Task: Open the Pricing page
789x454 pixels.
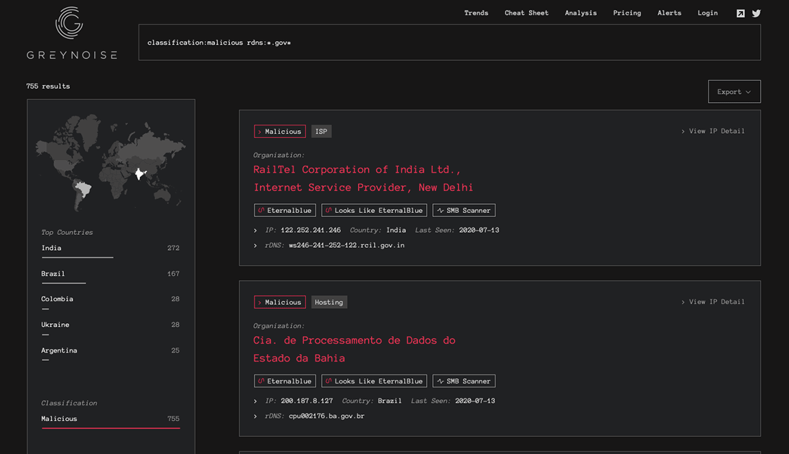Action: click(627, 13)
